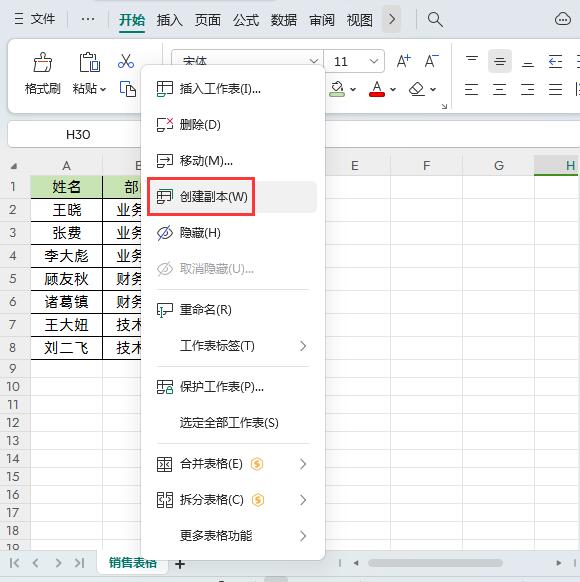This screenshot has width=580, height=582.
Task: Expand 拆分表格(C) submenu
Action: (x=232, y=500)
